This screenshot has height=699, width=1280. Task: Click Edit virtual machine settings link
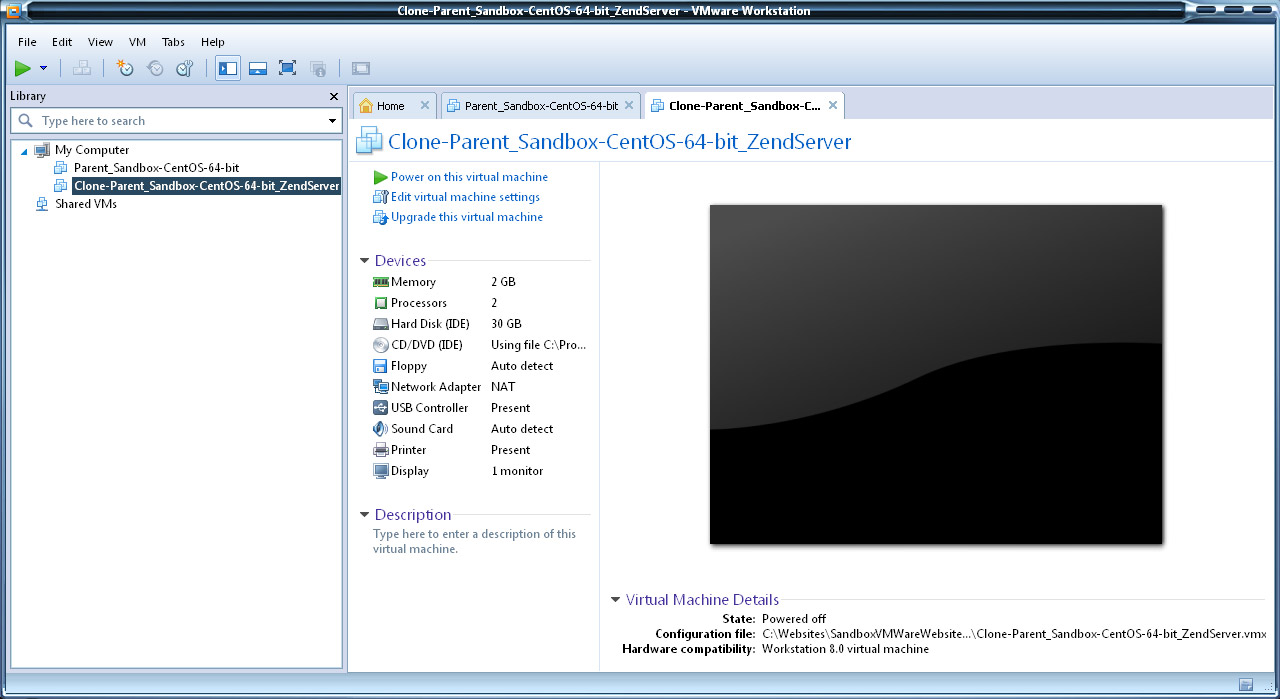tap(465, 197)
